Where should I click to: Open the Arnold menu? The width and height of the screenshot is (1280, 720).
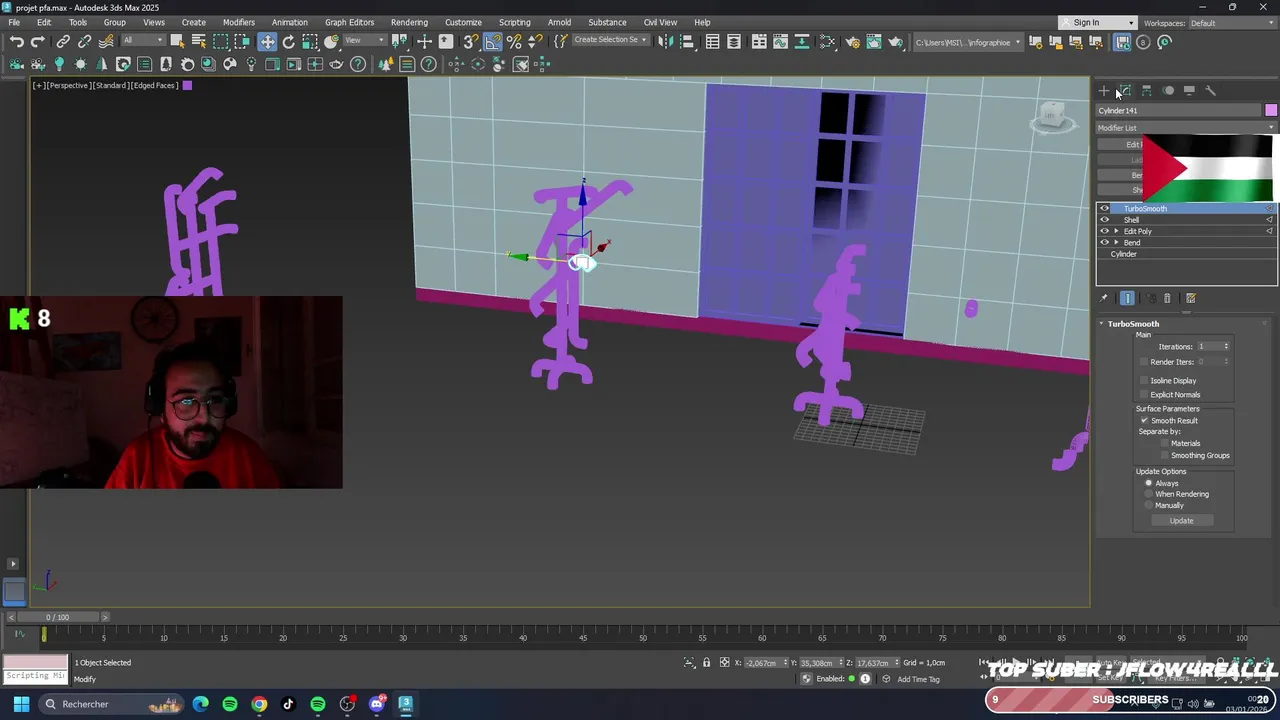point(559,22)
